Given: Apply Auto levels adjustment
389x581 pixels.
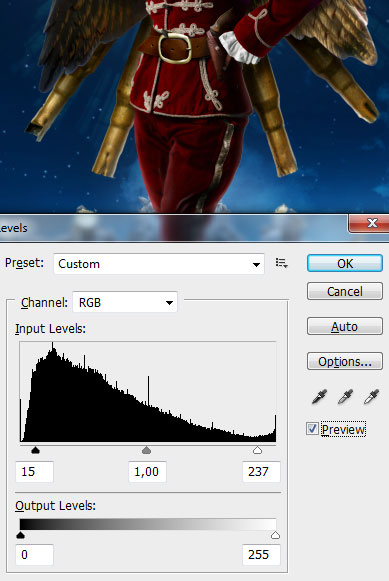Looking at the screenshot, I should tap(345, 326).
